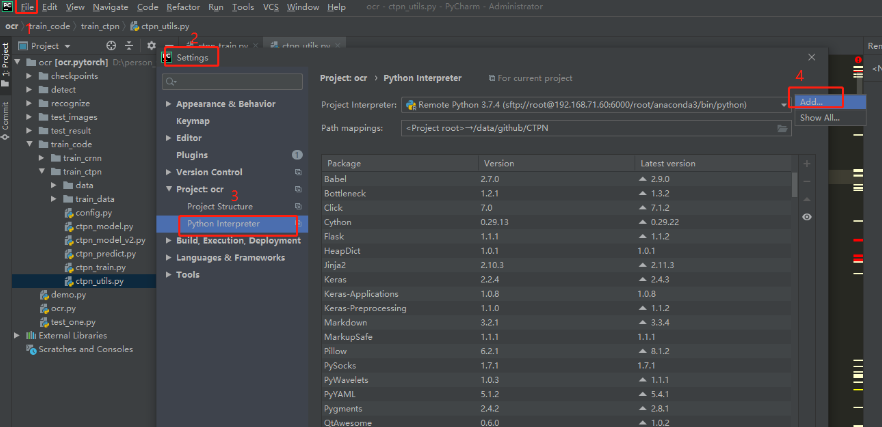This screenshot has width=882, height=427.
Task: Select Keymap settings
Action: pos(192,121)
